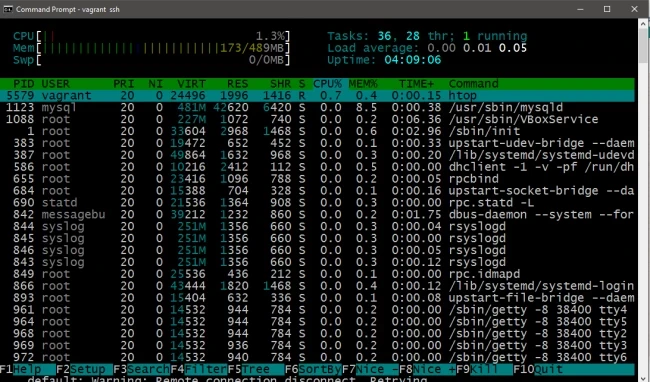Click F10 Quit to exit htop
Screen dimensions: 650x382
pos(574,369)
